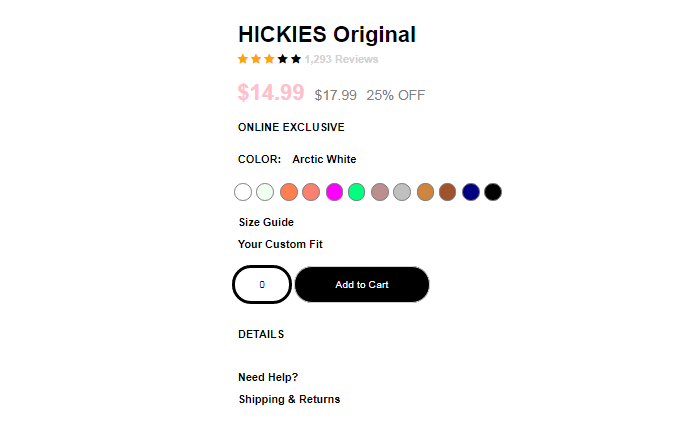Select the silver gray color swatch
Image resolution: width=681 pixels, height=436 pixels.
pos(402,192)
